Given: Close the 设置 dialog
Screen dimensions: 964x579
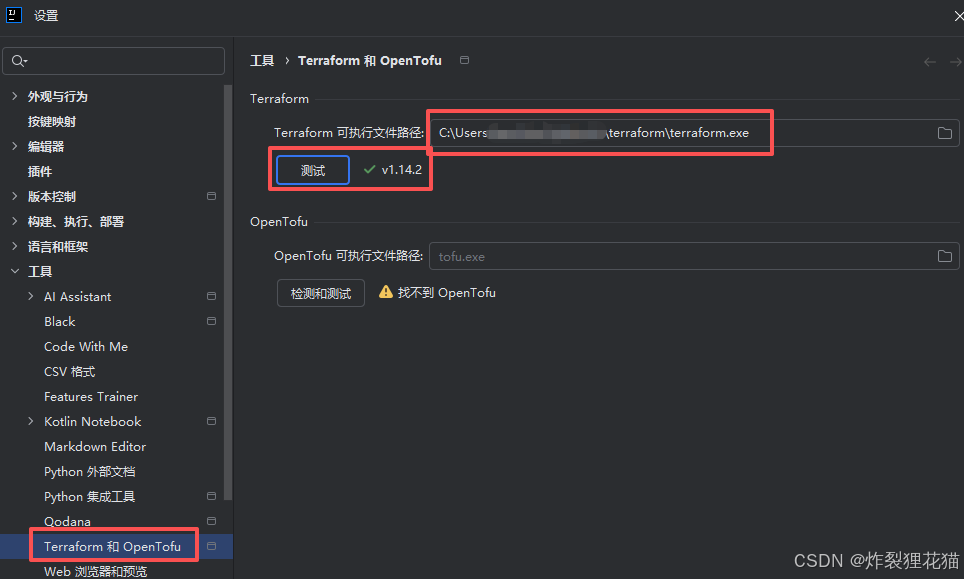Looking at the screenshot, I should click(958, 16).
